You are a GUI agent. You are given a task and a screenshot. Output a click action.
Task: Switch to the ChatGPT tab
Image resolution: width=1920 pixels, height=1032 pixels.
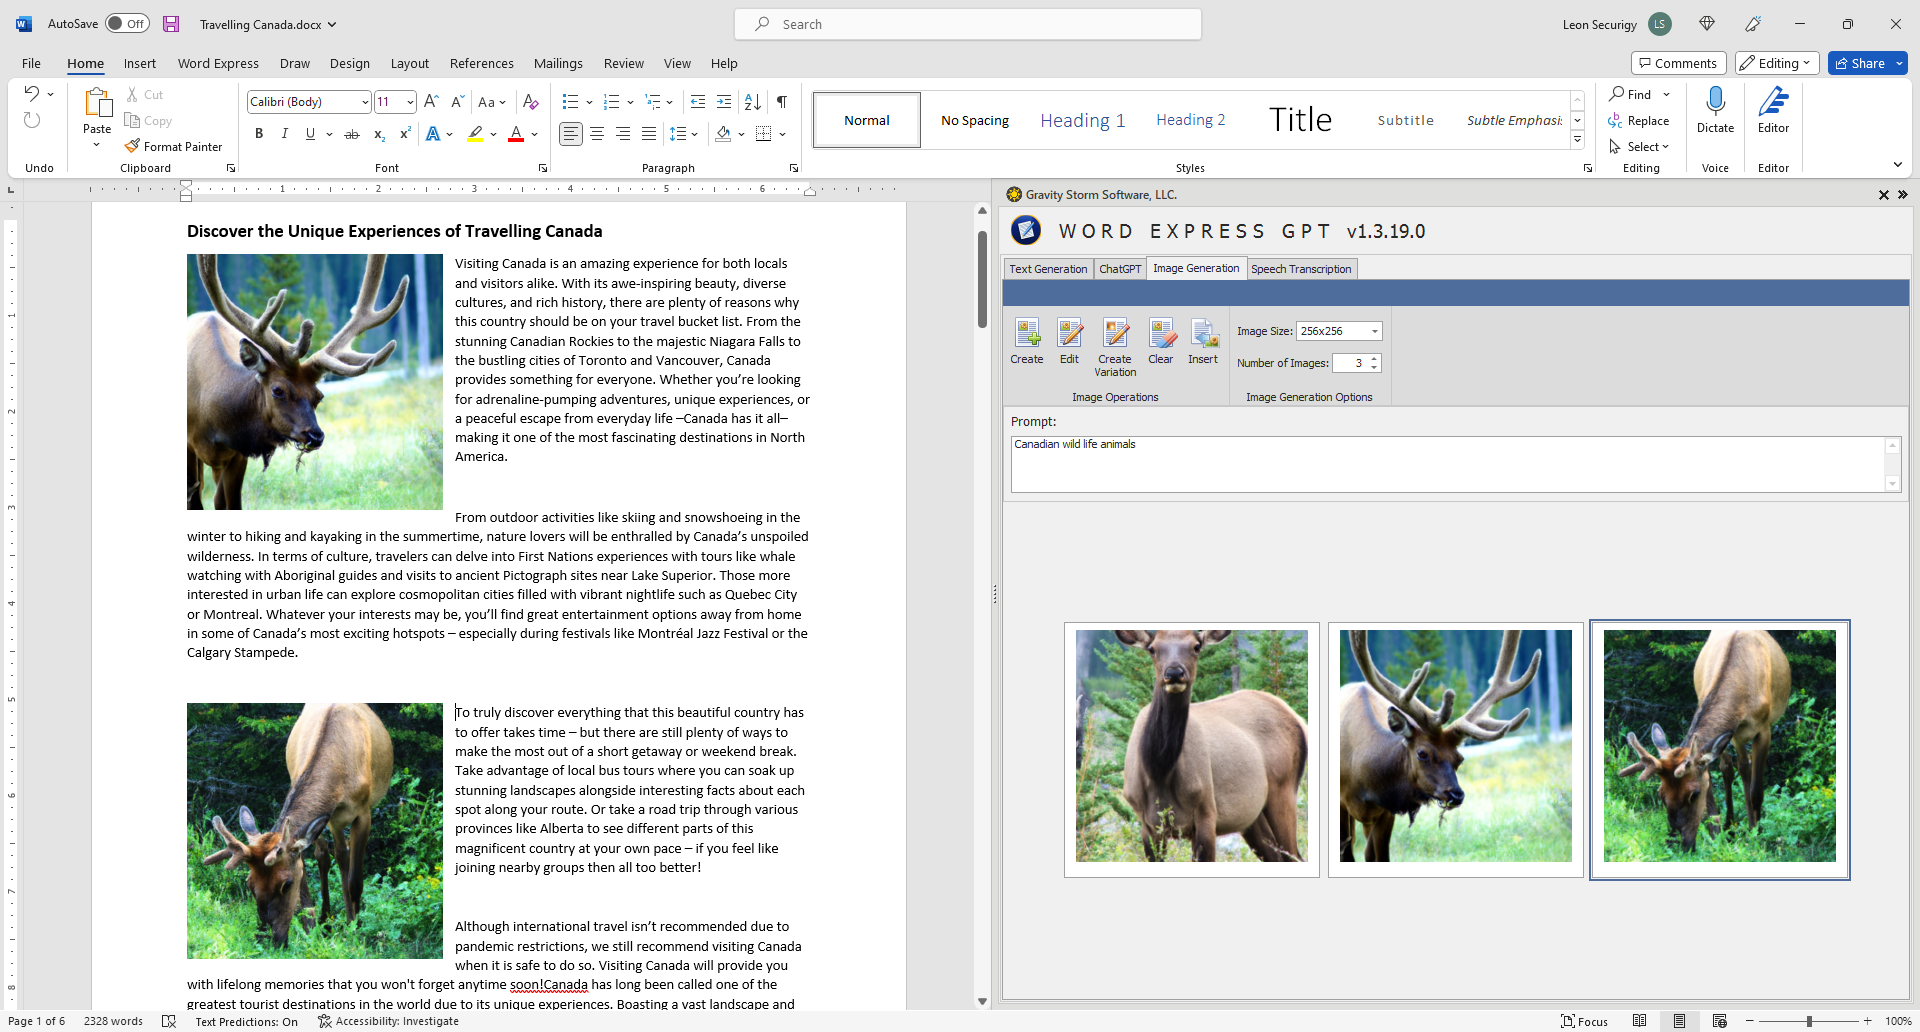pyautogui.click(x=1119, y=269)
